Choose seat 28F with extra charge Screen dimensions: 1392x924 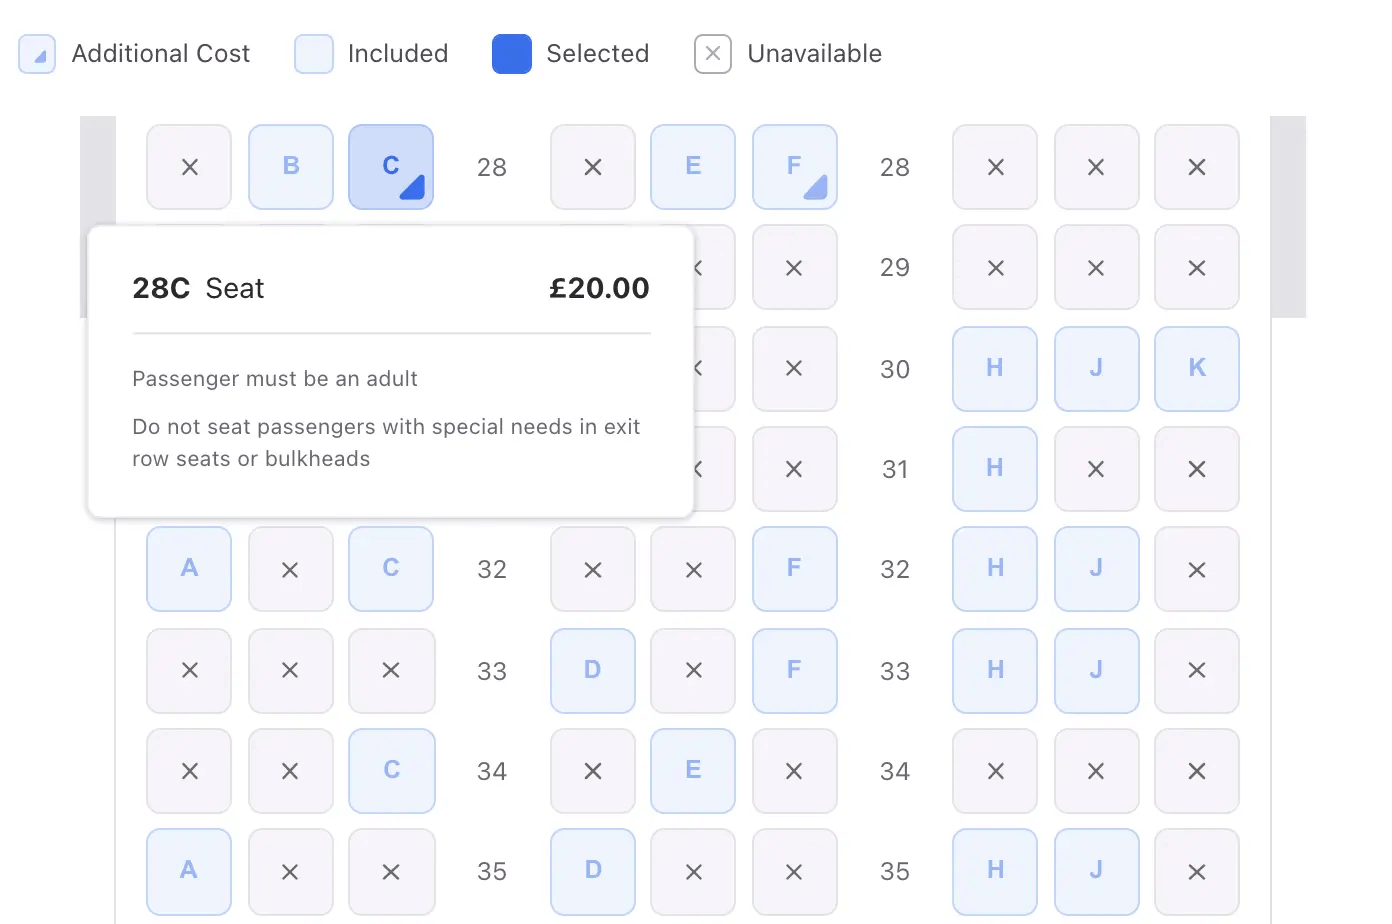794,167
